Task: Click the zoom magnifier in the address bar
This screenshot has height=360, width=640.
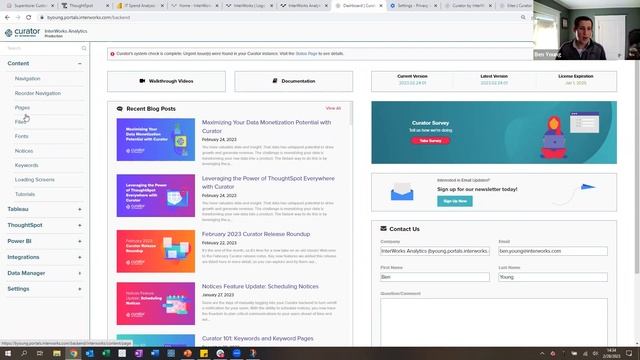Action: click(x=523, y=18)
